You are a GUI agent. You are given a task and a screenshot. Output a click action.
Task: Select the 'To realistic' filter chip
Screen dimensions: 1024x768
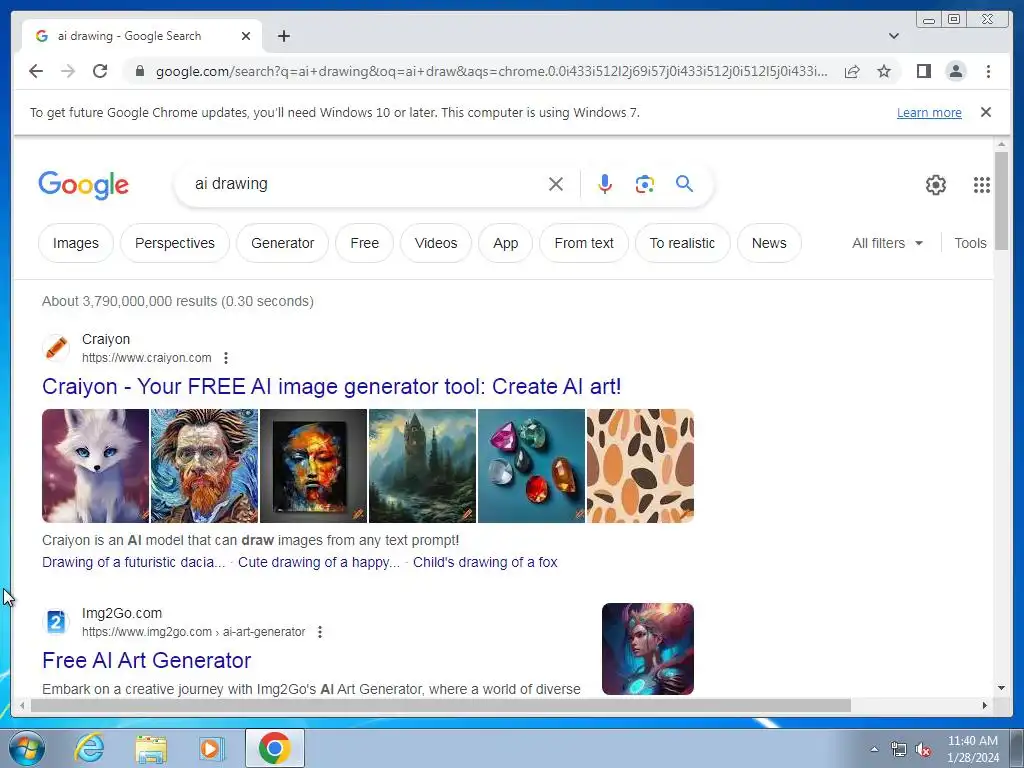point(682,243)
